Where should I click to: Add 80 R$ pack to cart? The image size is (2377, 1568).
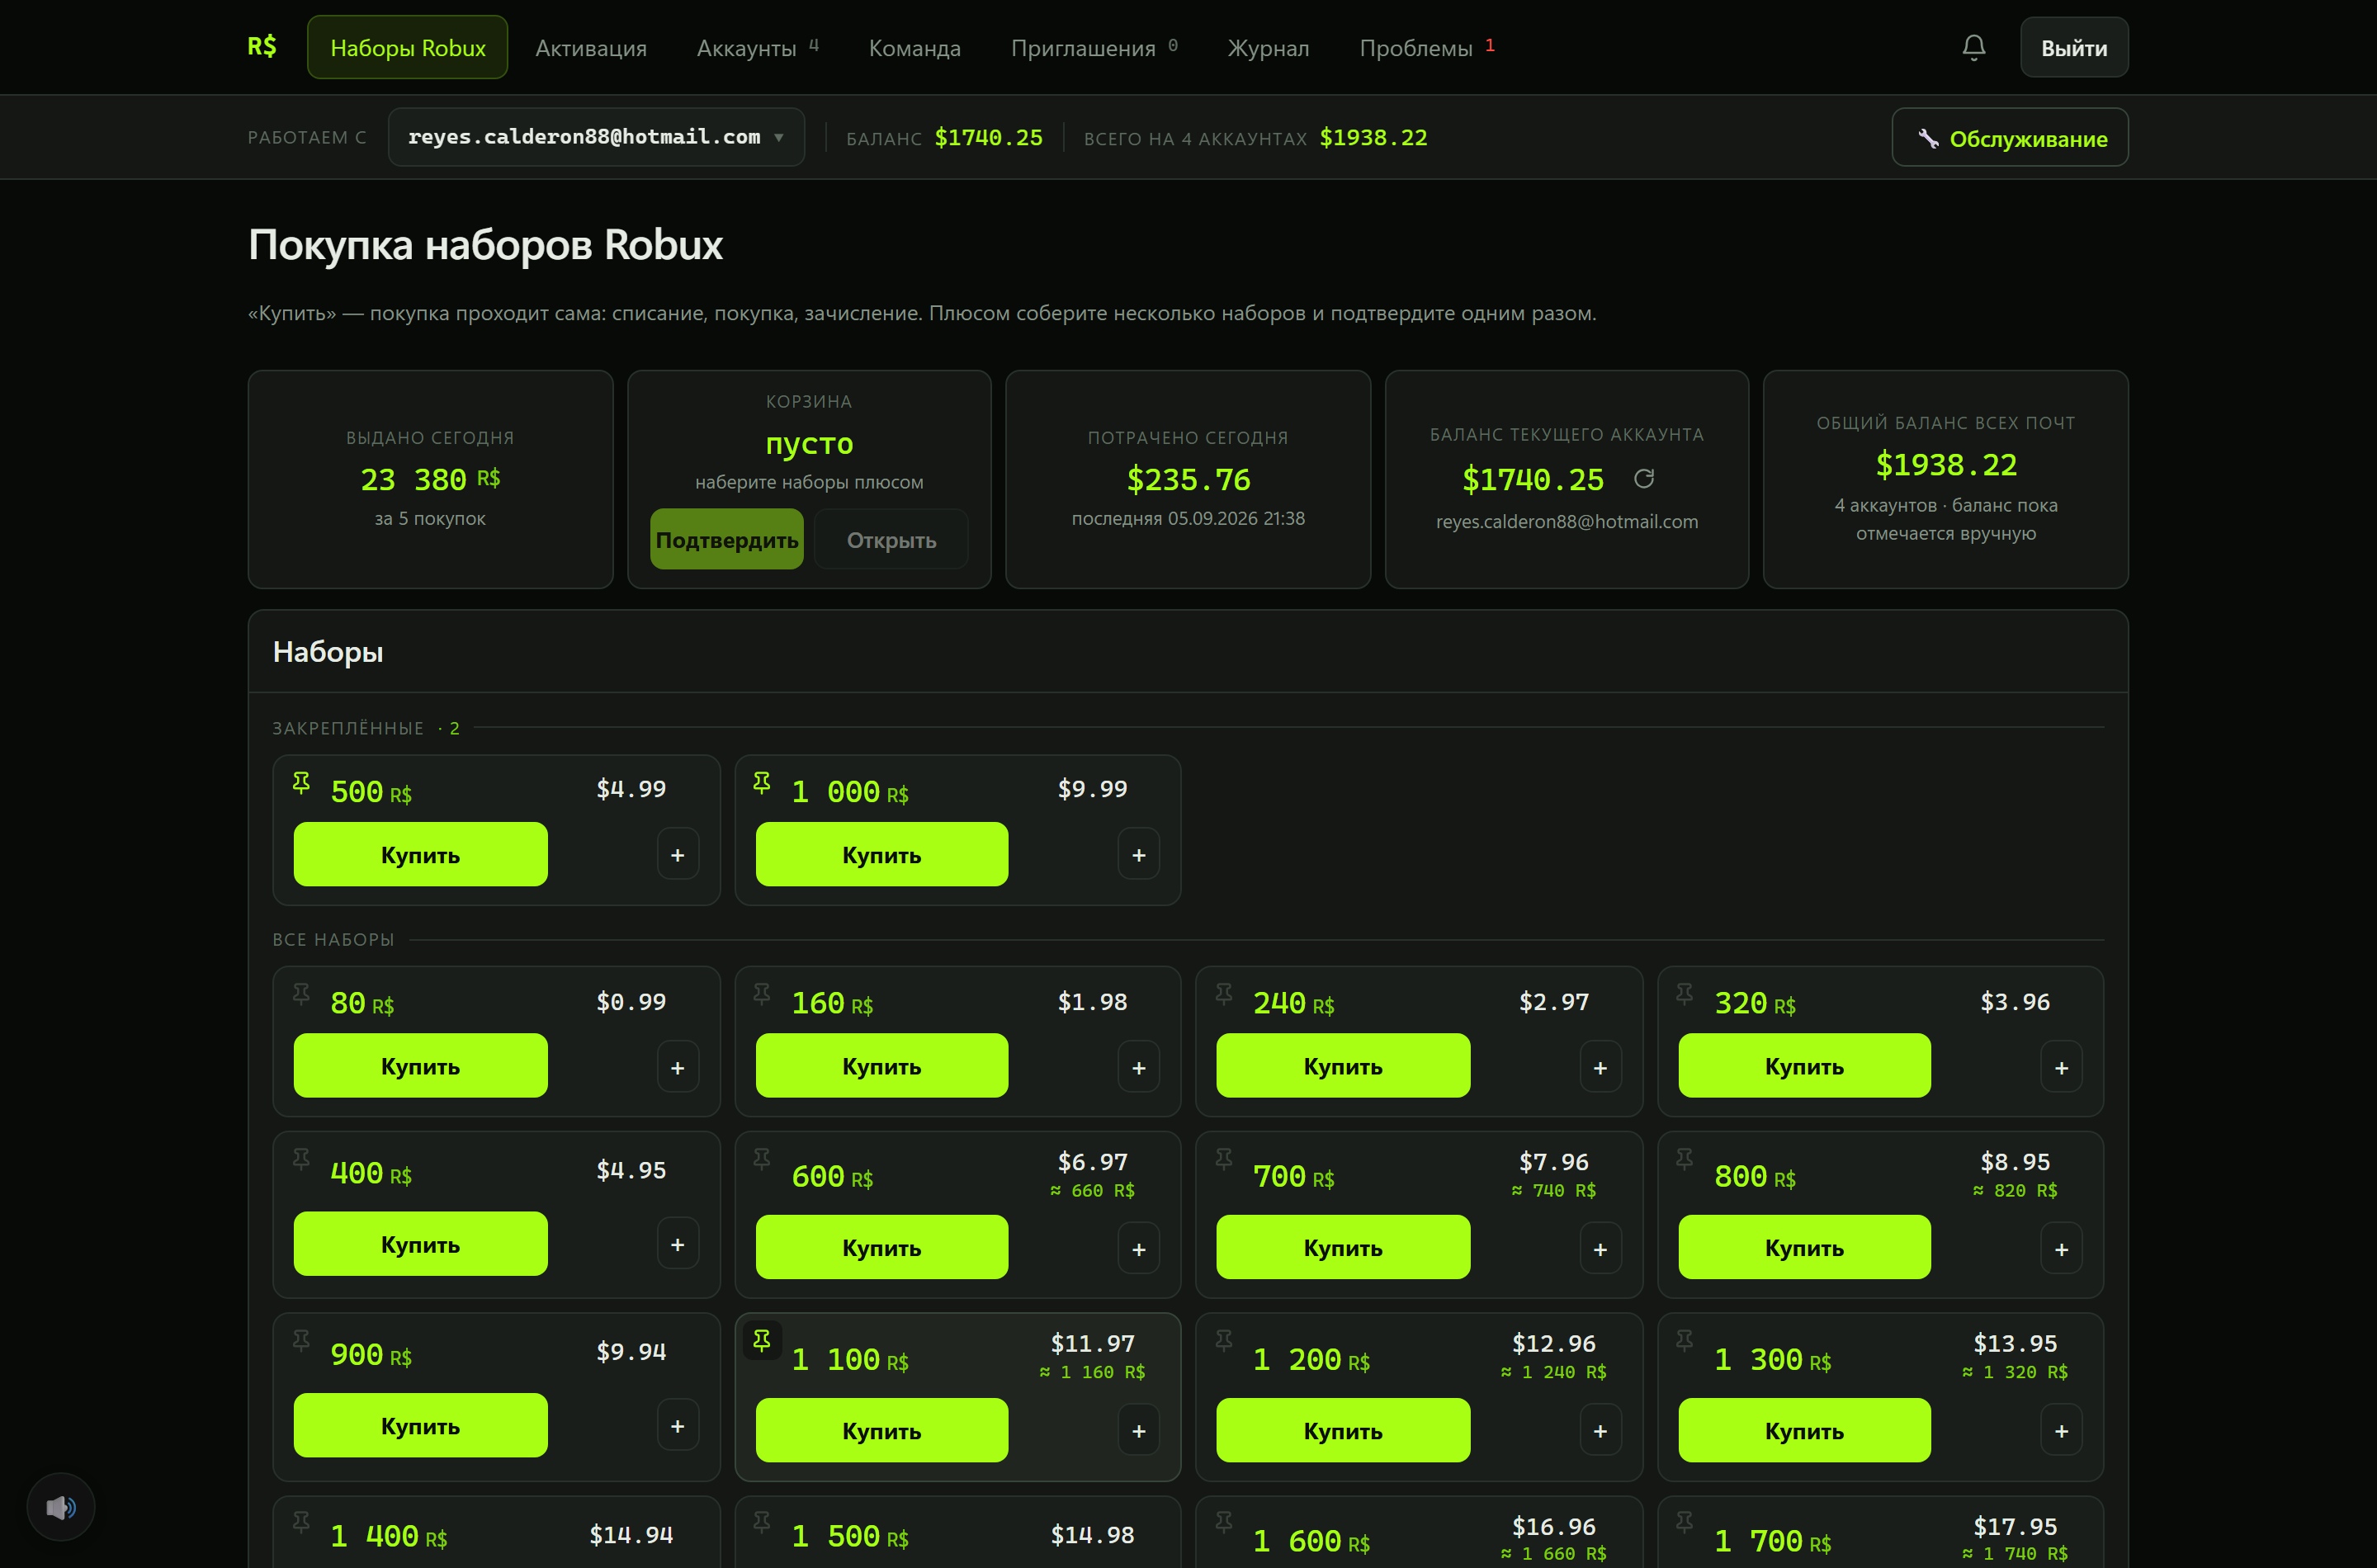point(678,1067)
